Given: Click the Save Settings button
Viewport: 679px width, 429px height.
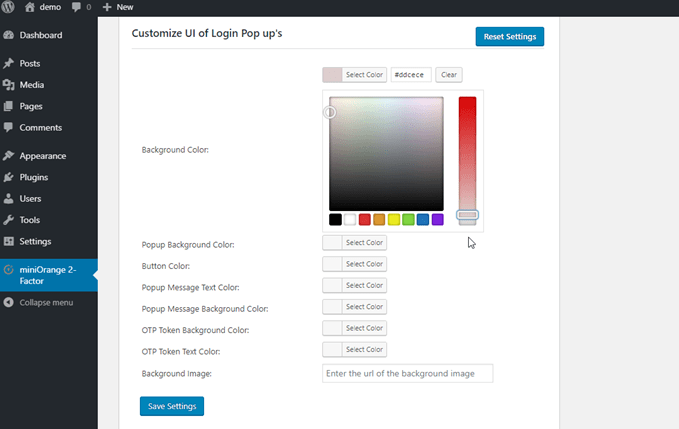Looking at the screenshot, I should coord(171,406).
